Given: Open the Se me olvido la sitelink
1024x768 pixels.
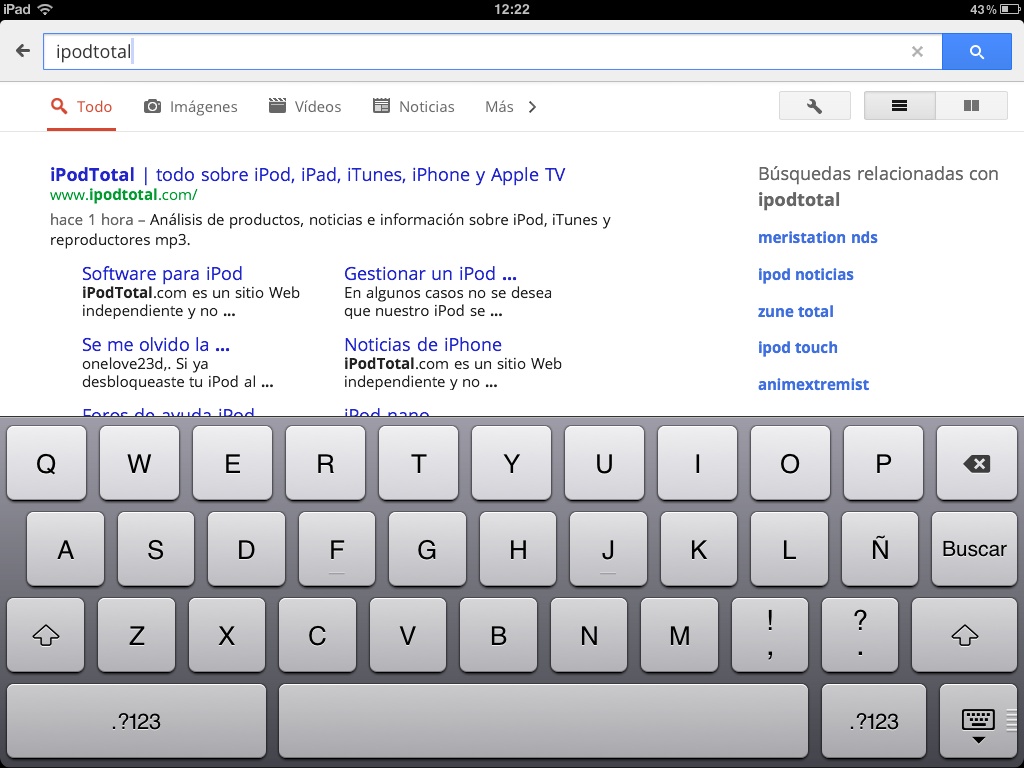Looking at the screenshot, I should coord(155,344).
